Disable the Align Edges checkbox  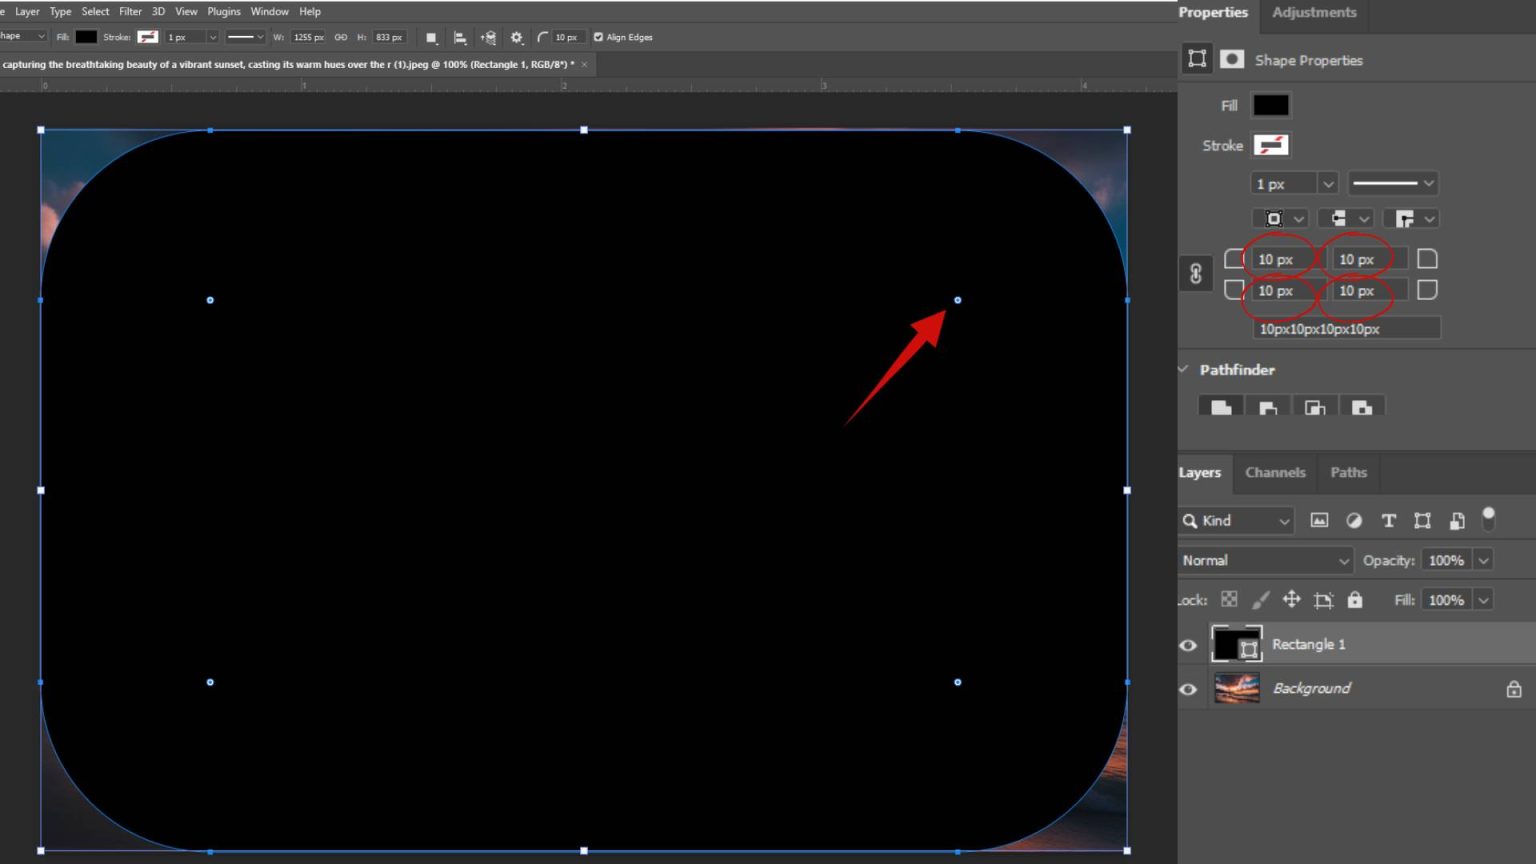[598, 36]
